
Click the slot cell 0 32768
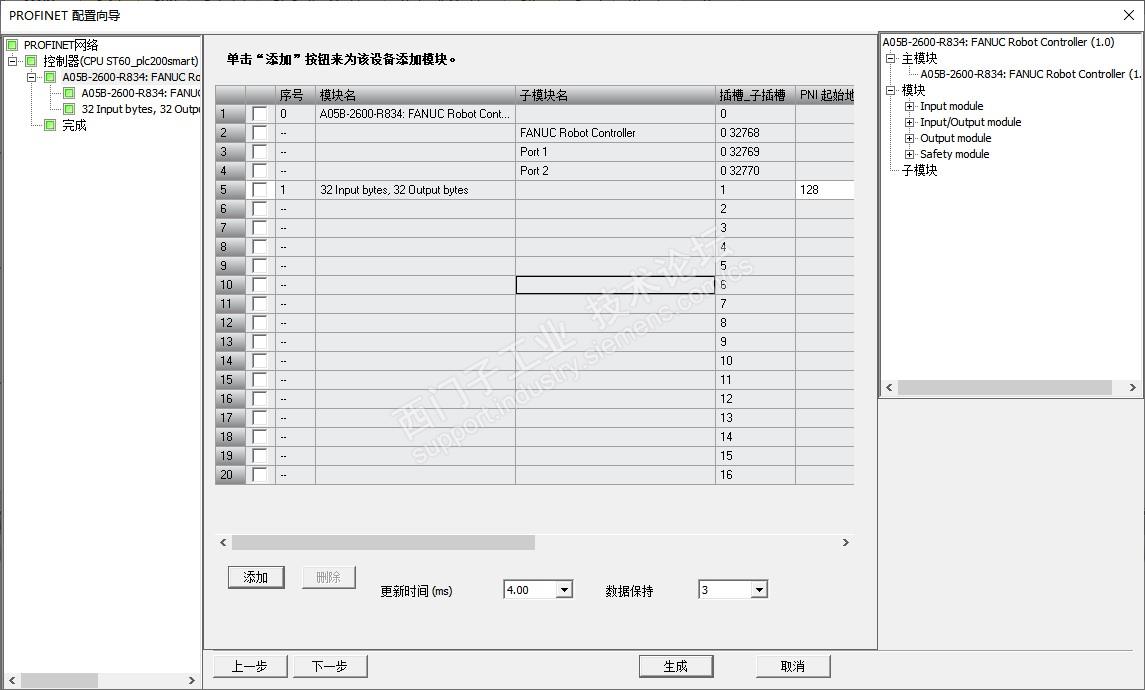coord(755,133)
